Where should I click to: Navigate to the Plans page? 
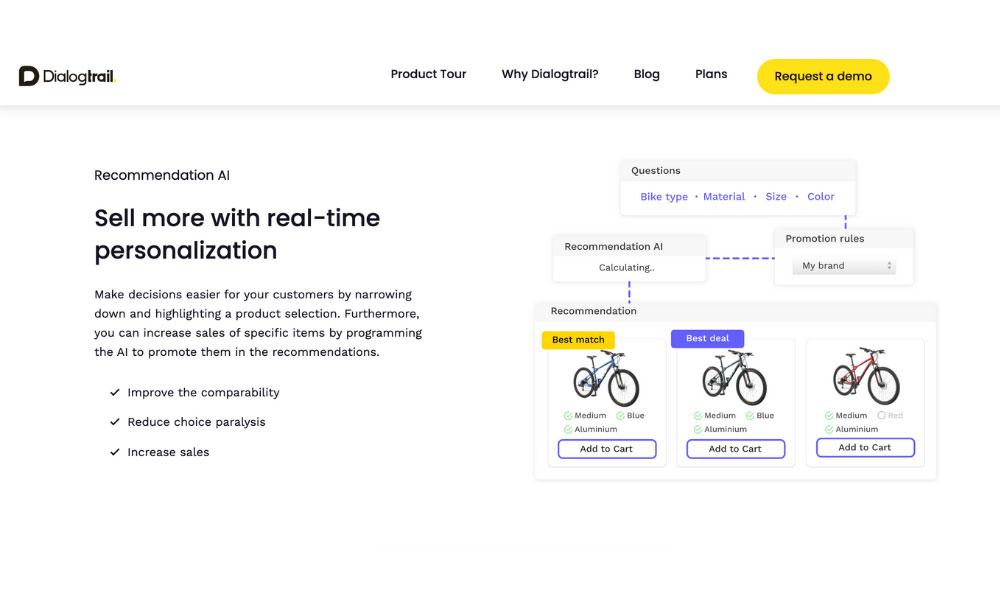coord(711,74)
